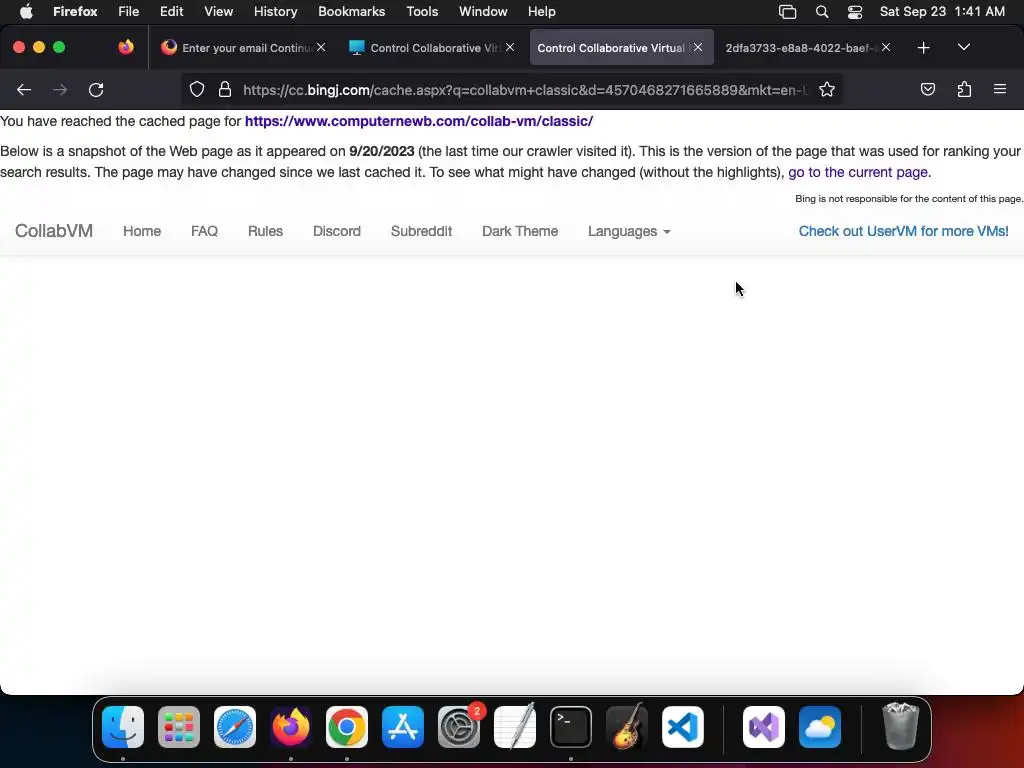Open the App Store from Dock
Image resolution: width=1024 pixels, height=768 pixels.
403,727
